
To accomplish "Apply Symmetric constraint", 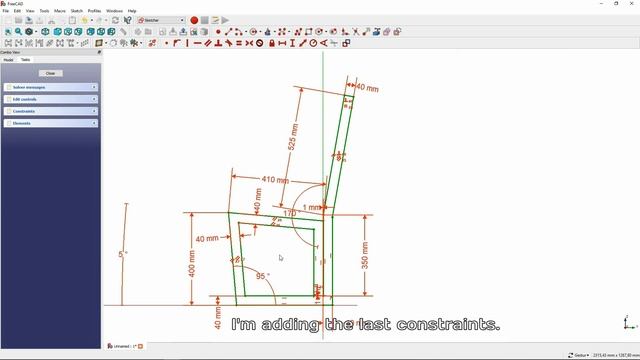I will (249, 43).
